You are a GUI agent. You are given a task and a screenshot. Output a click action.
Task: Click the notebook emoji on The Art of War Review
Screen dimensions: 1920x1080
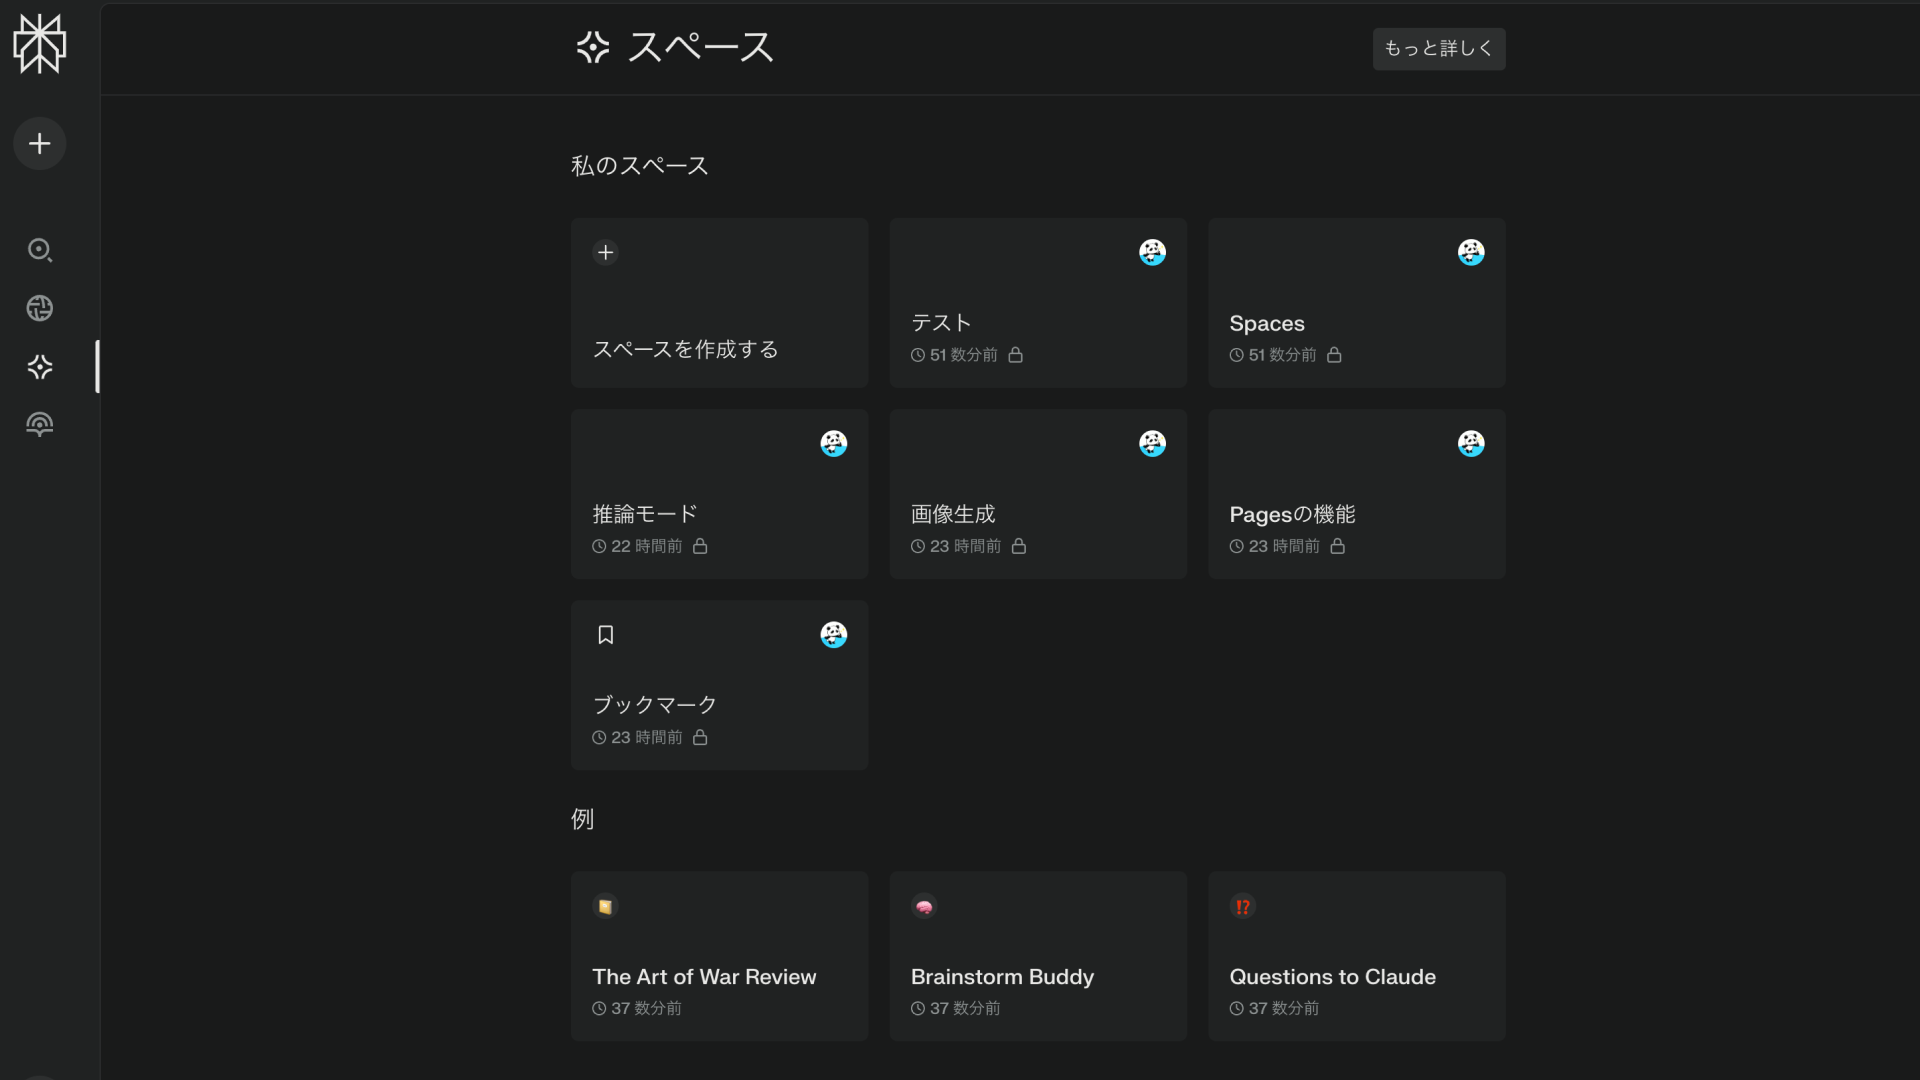click(604, 906)
